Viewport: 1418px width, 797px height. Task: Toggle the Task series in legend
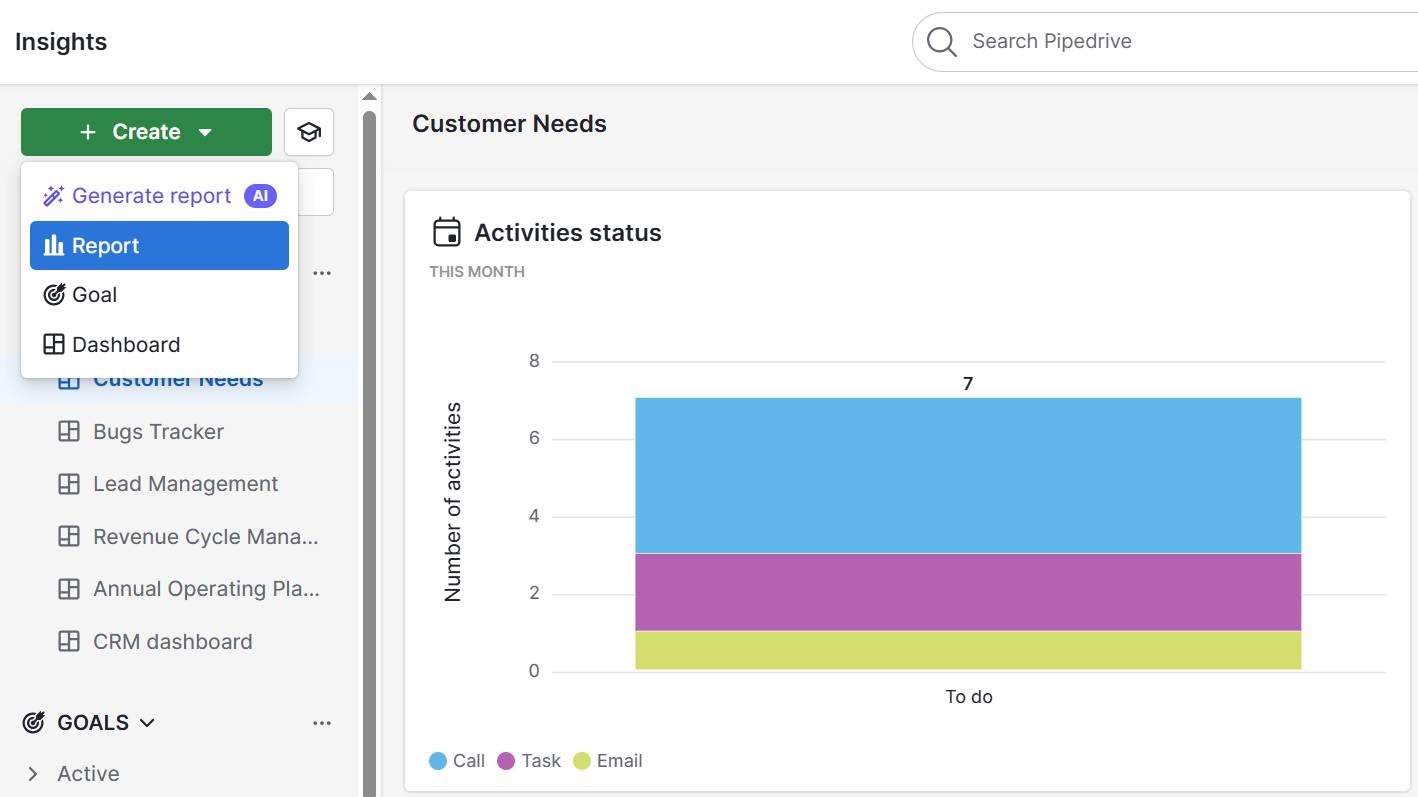pyautogui.click(x=529, y=761)
